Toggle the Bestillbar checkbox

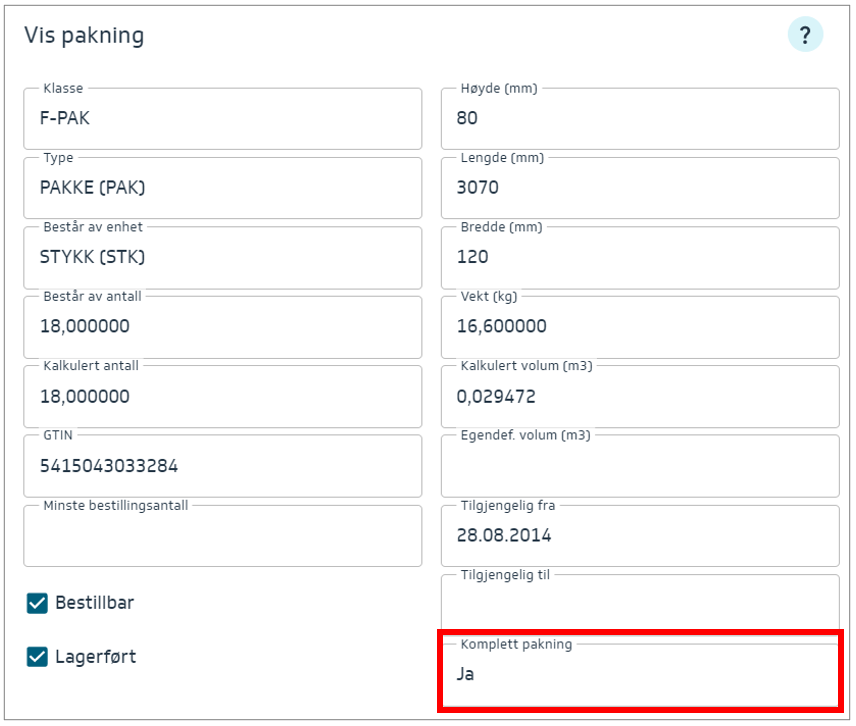pos(37,603)
